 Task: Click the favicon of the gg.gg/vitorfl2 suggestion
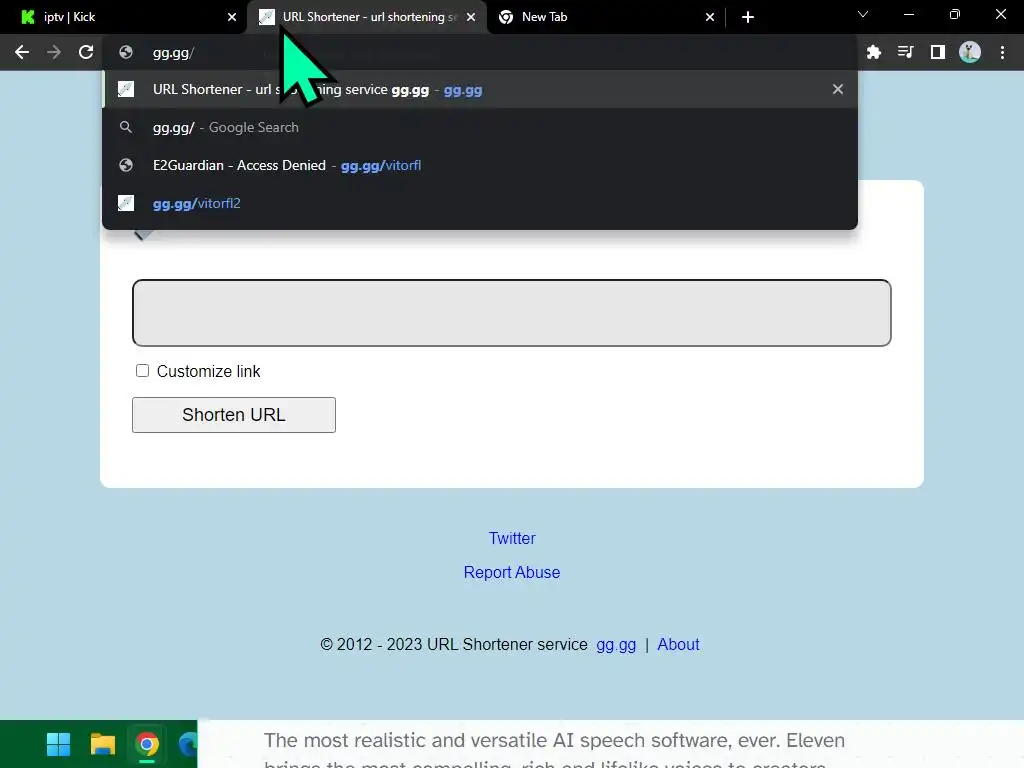pyautogui.click(x=126, y=203)
